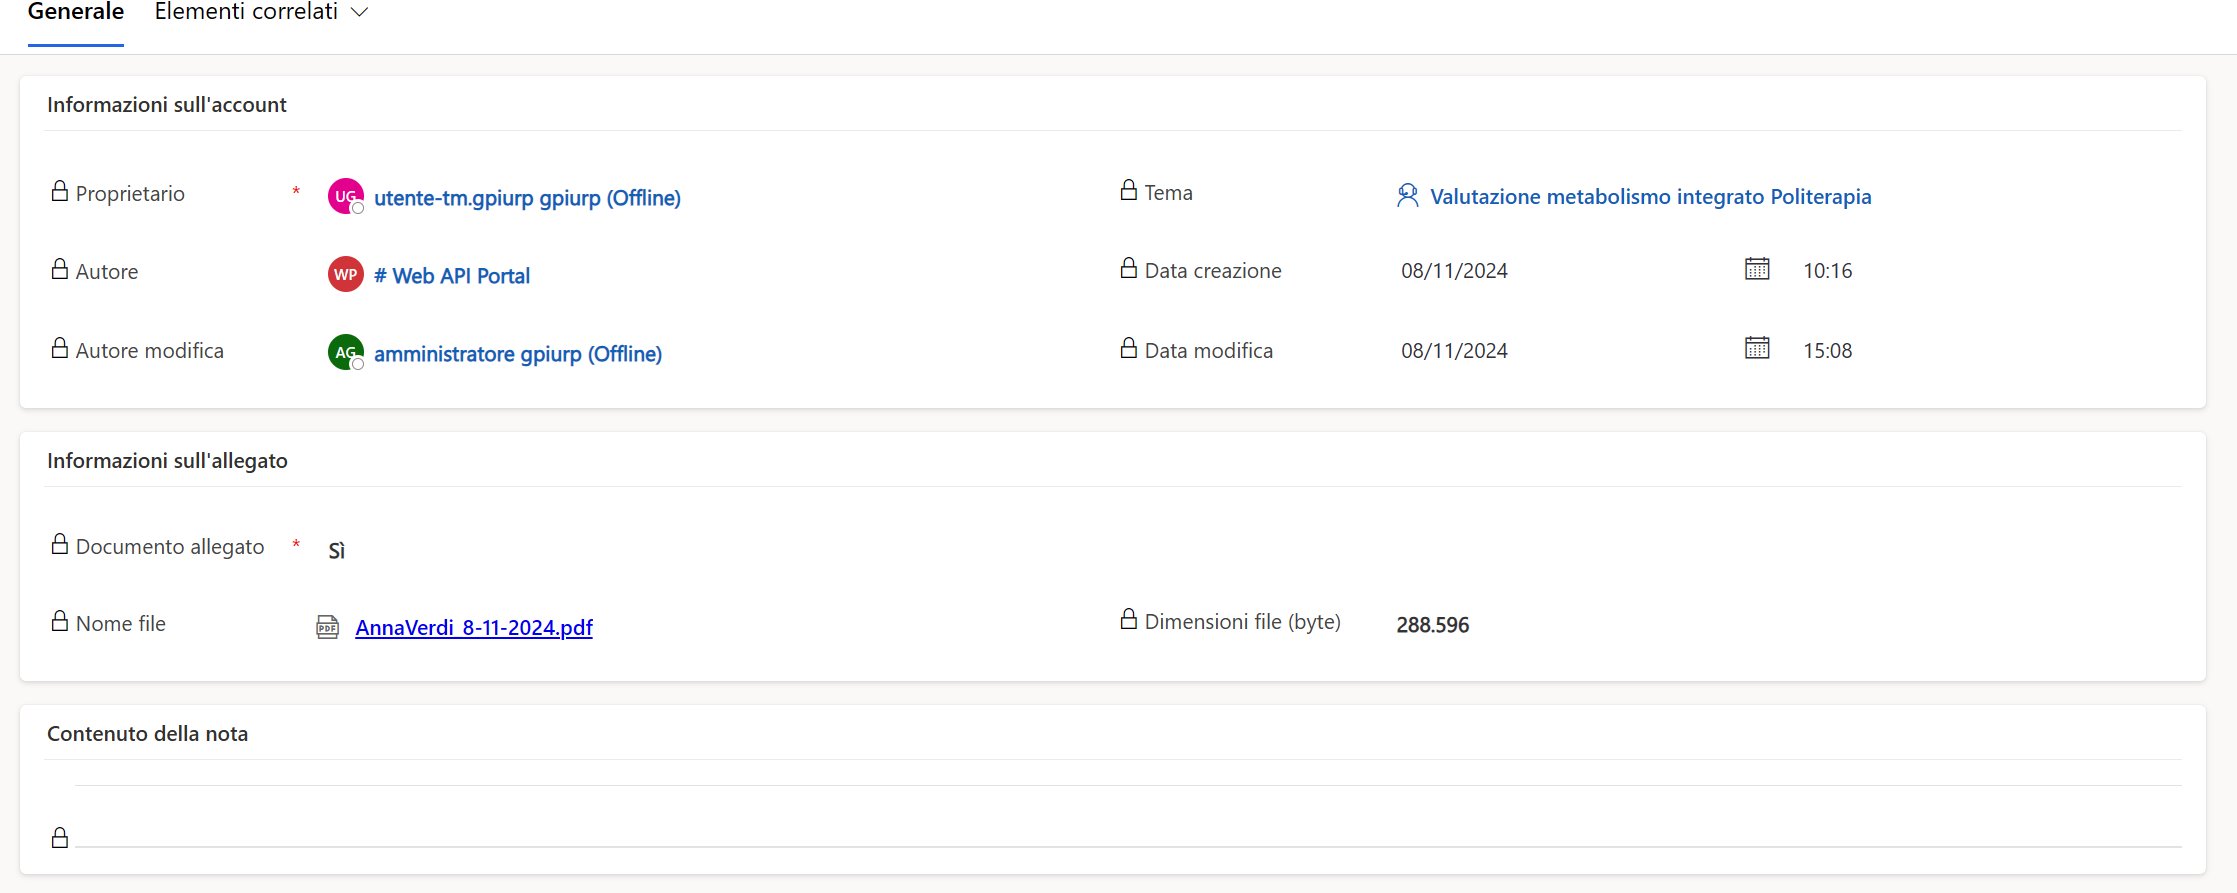Open utente-tm.gpiurp gpiurp owner link
The width and height of the screenshot is (2237, 893).
(x=527, y=198)
